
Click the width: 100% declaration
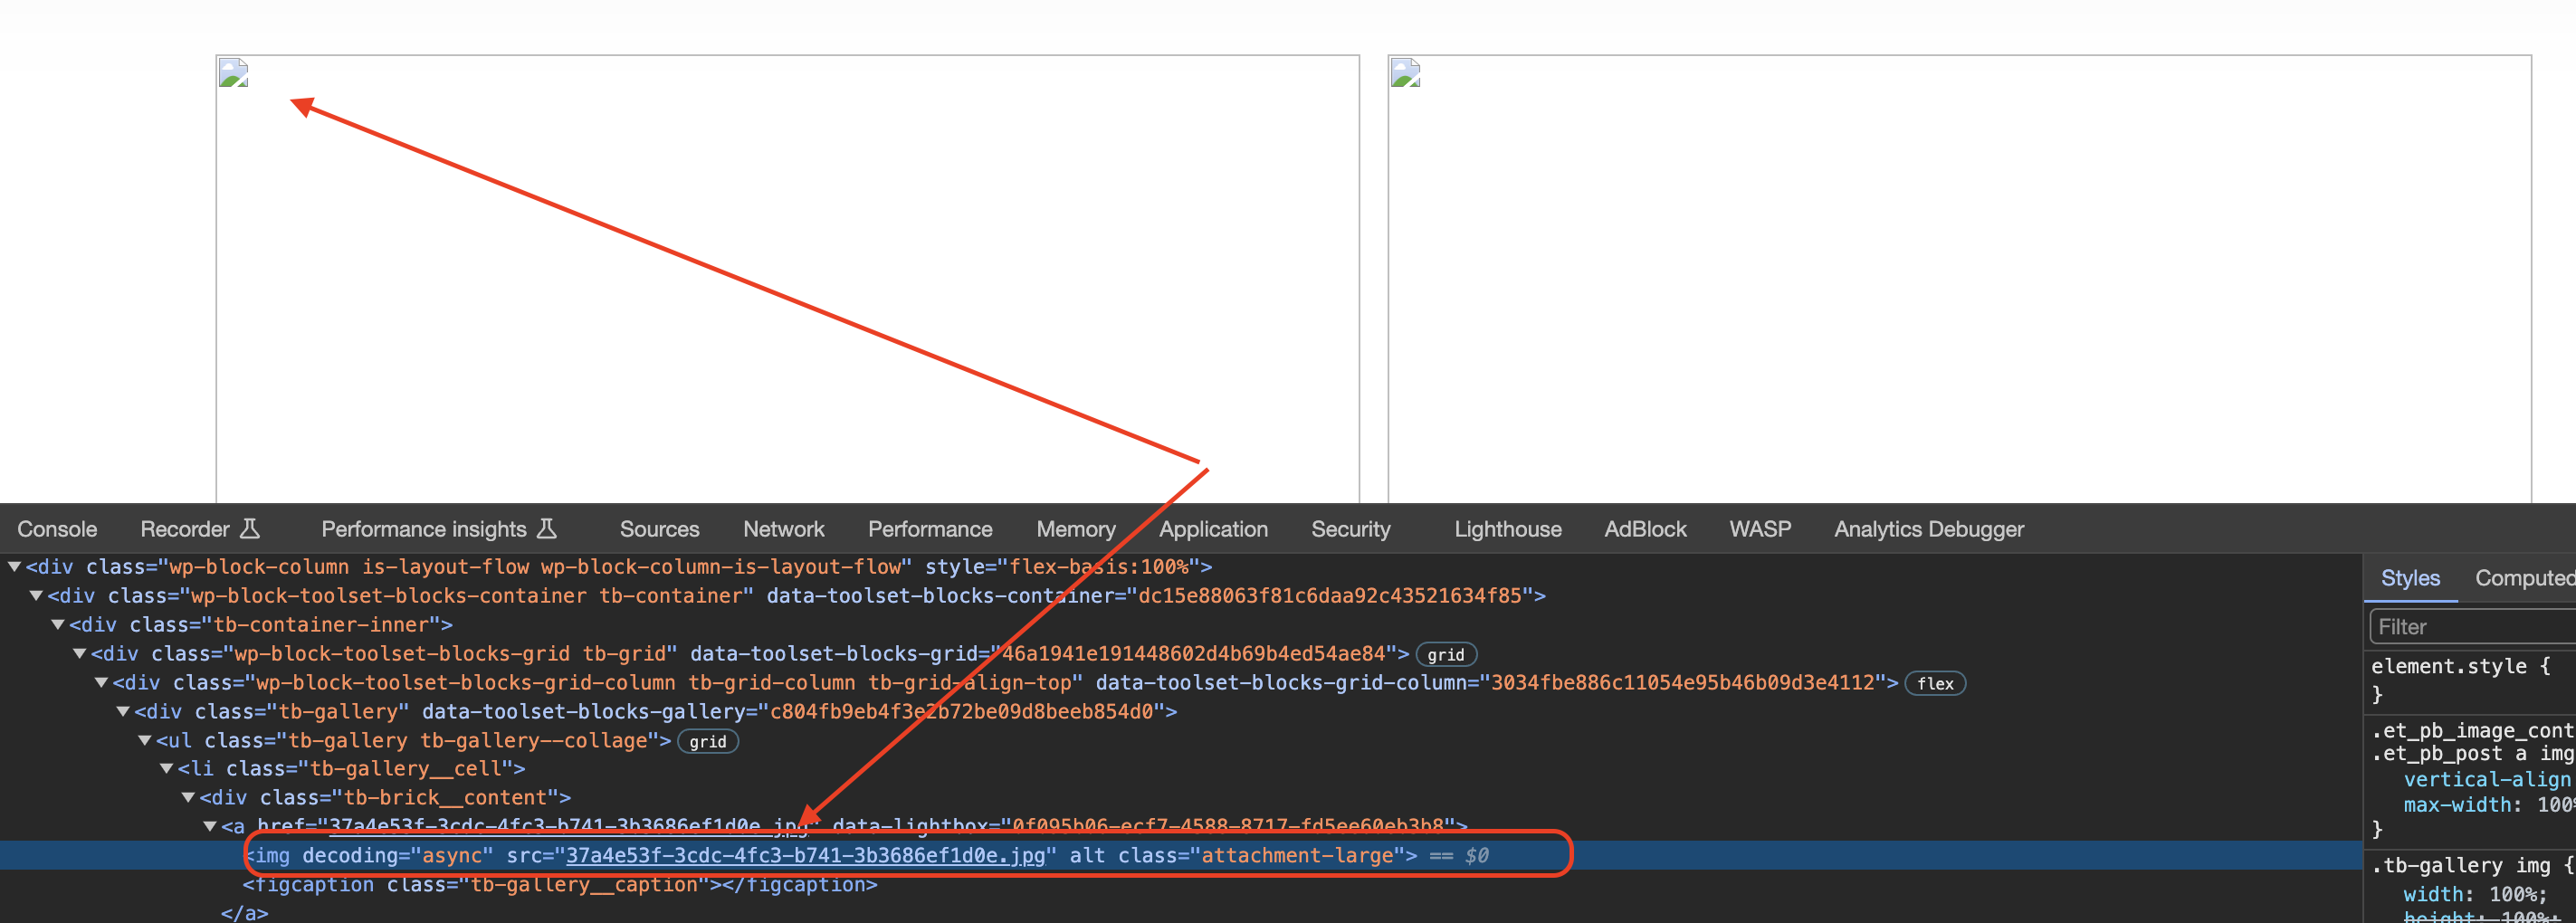click(x=2475, y=895)
